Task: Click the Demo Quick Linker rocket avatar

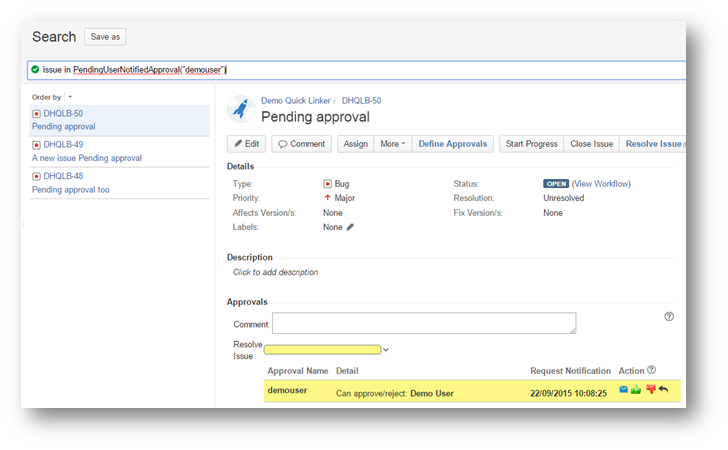Action: (x=240, y=109)
